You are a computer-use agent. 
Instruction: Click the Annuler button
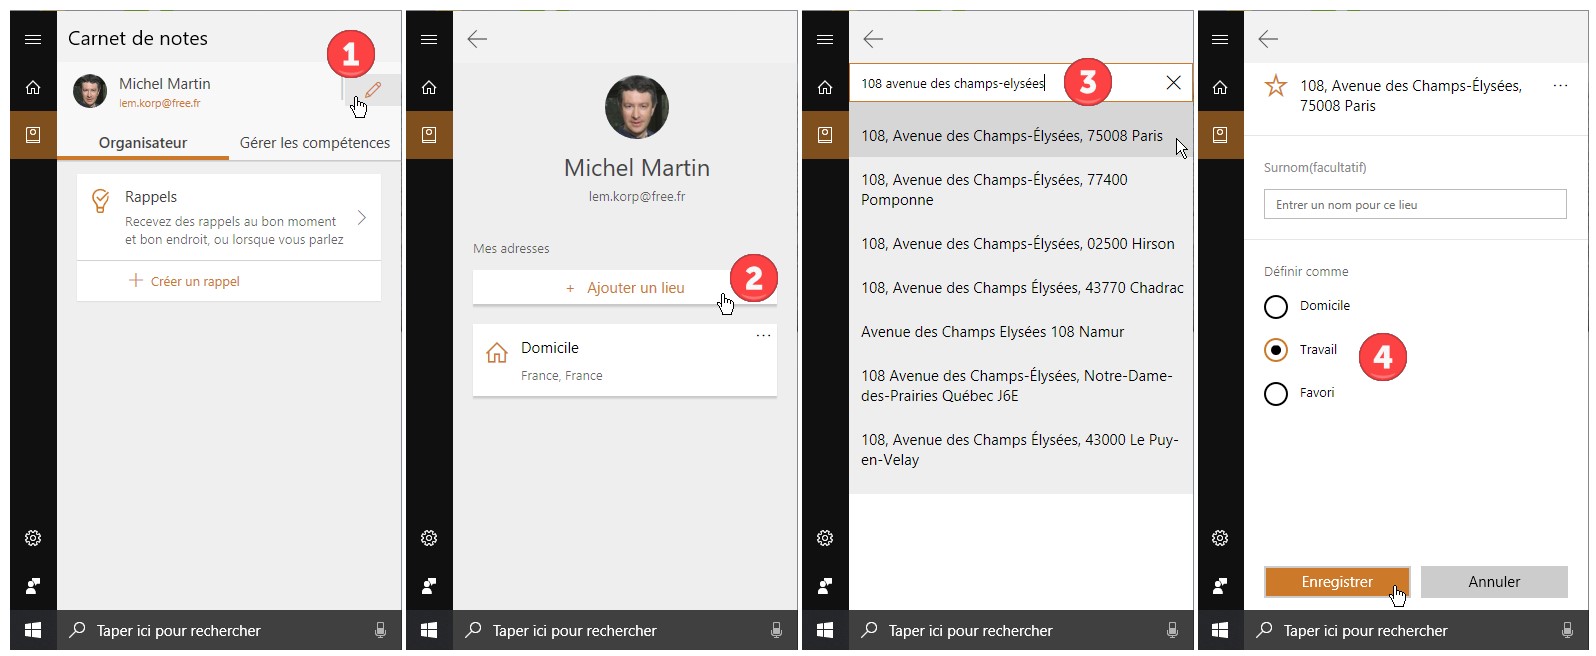pos(1493,582)
